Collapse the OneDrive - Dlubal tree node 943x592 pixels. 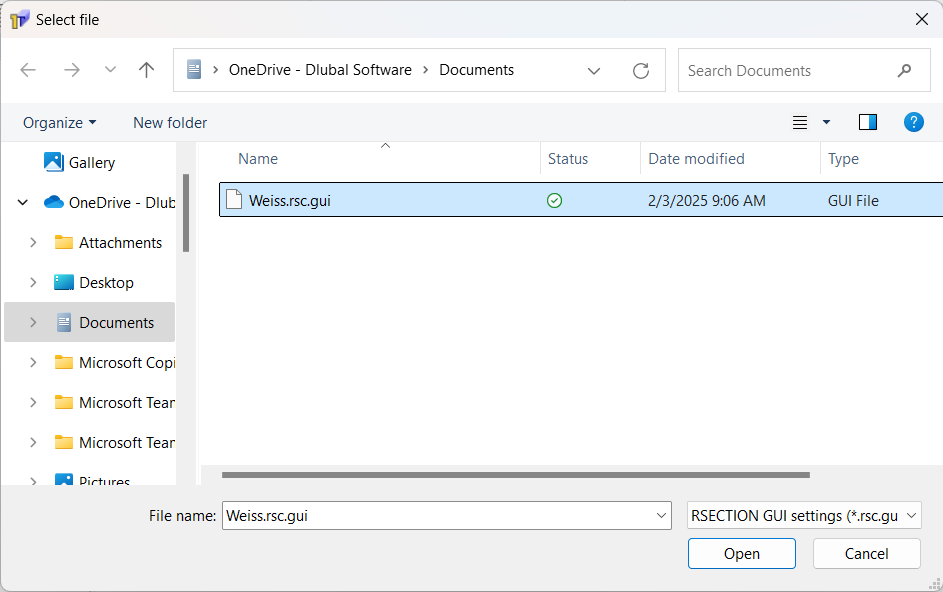coord(22,201)
